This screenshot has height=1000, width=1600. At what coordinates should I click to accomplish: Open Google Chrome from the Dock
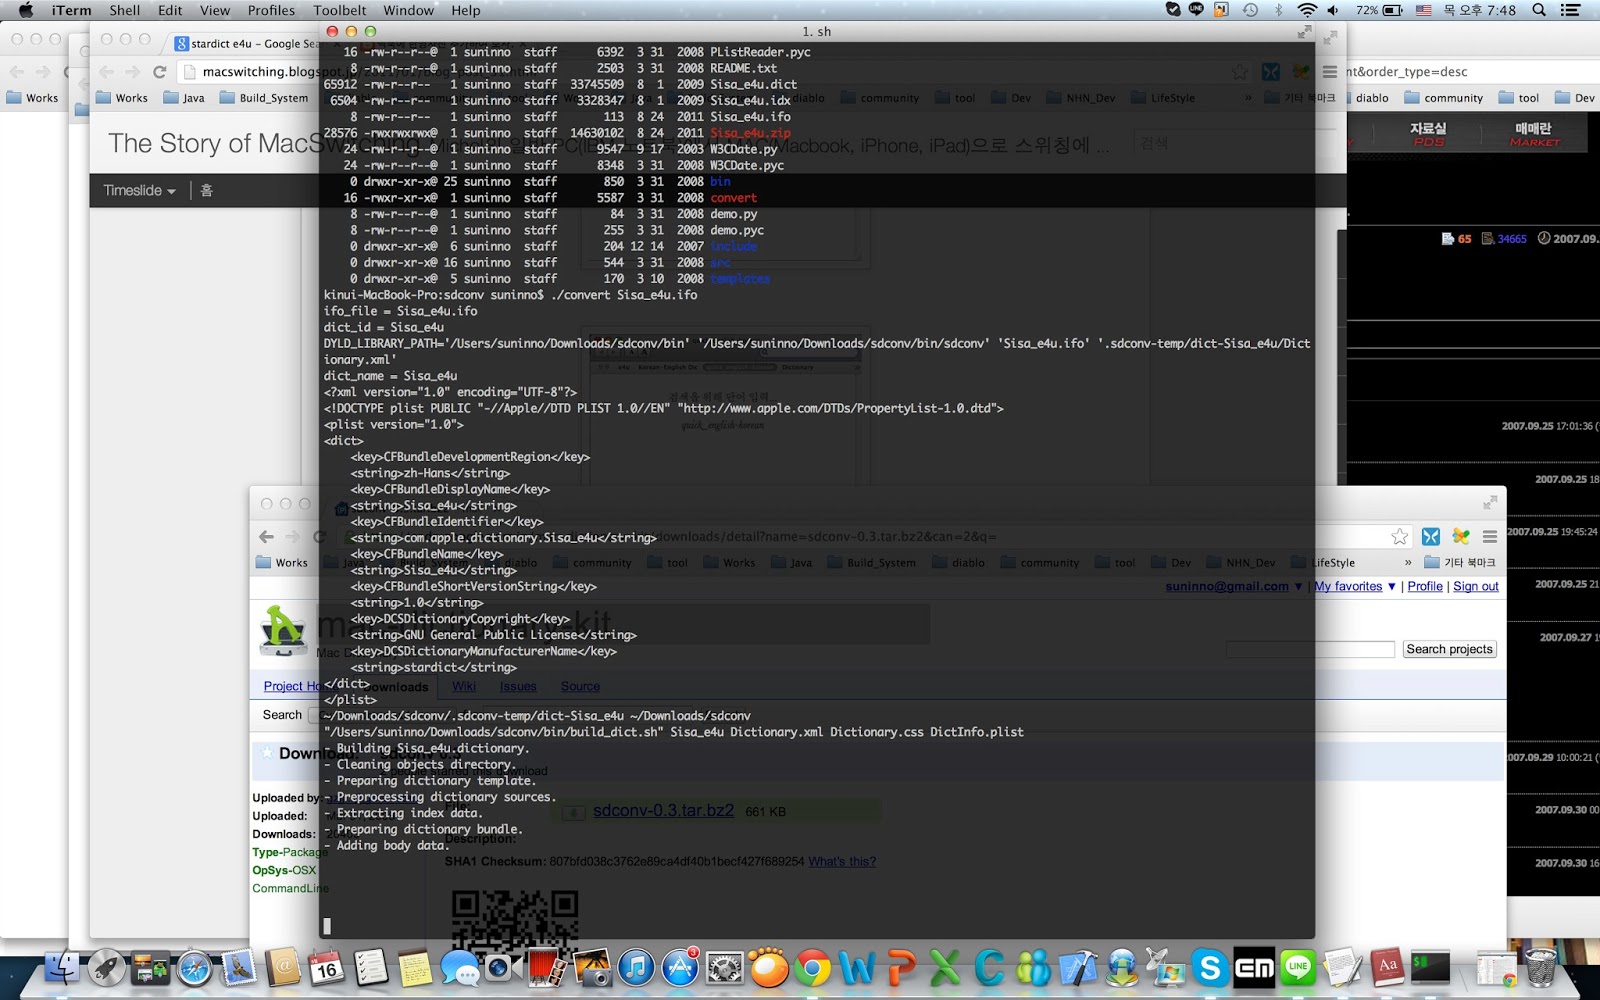pyautogui.click(x=812, y=967)
